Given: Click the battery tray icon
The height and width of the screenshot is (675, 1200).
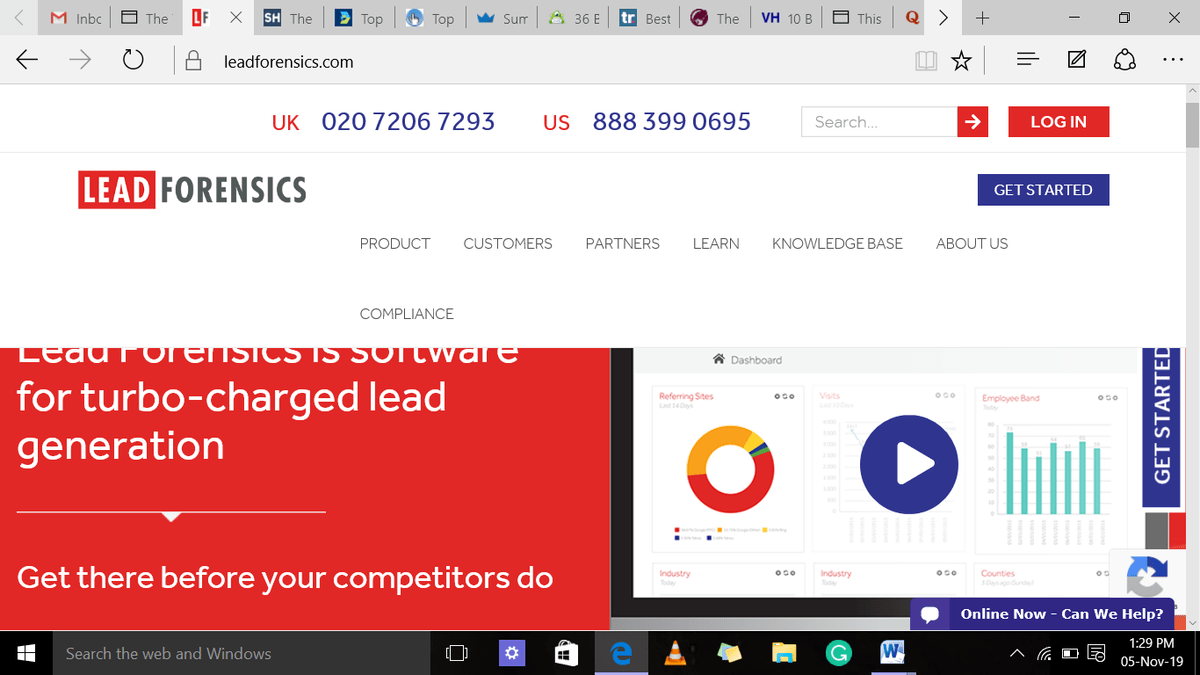Looking at the screenshot, I should (1070, 654).
